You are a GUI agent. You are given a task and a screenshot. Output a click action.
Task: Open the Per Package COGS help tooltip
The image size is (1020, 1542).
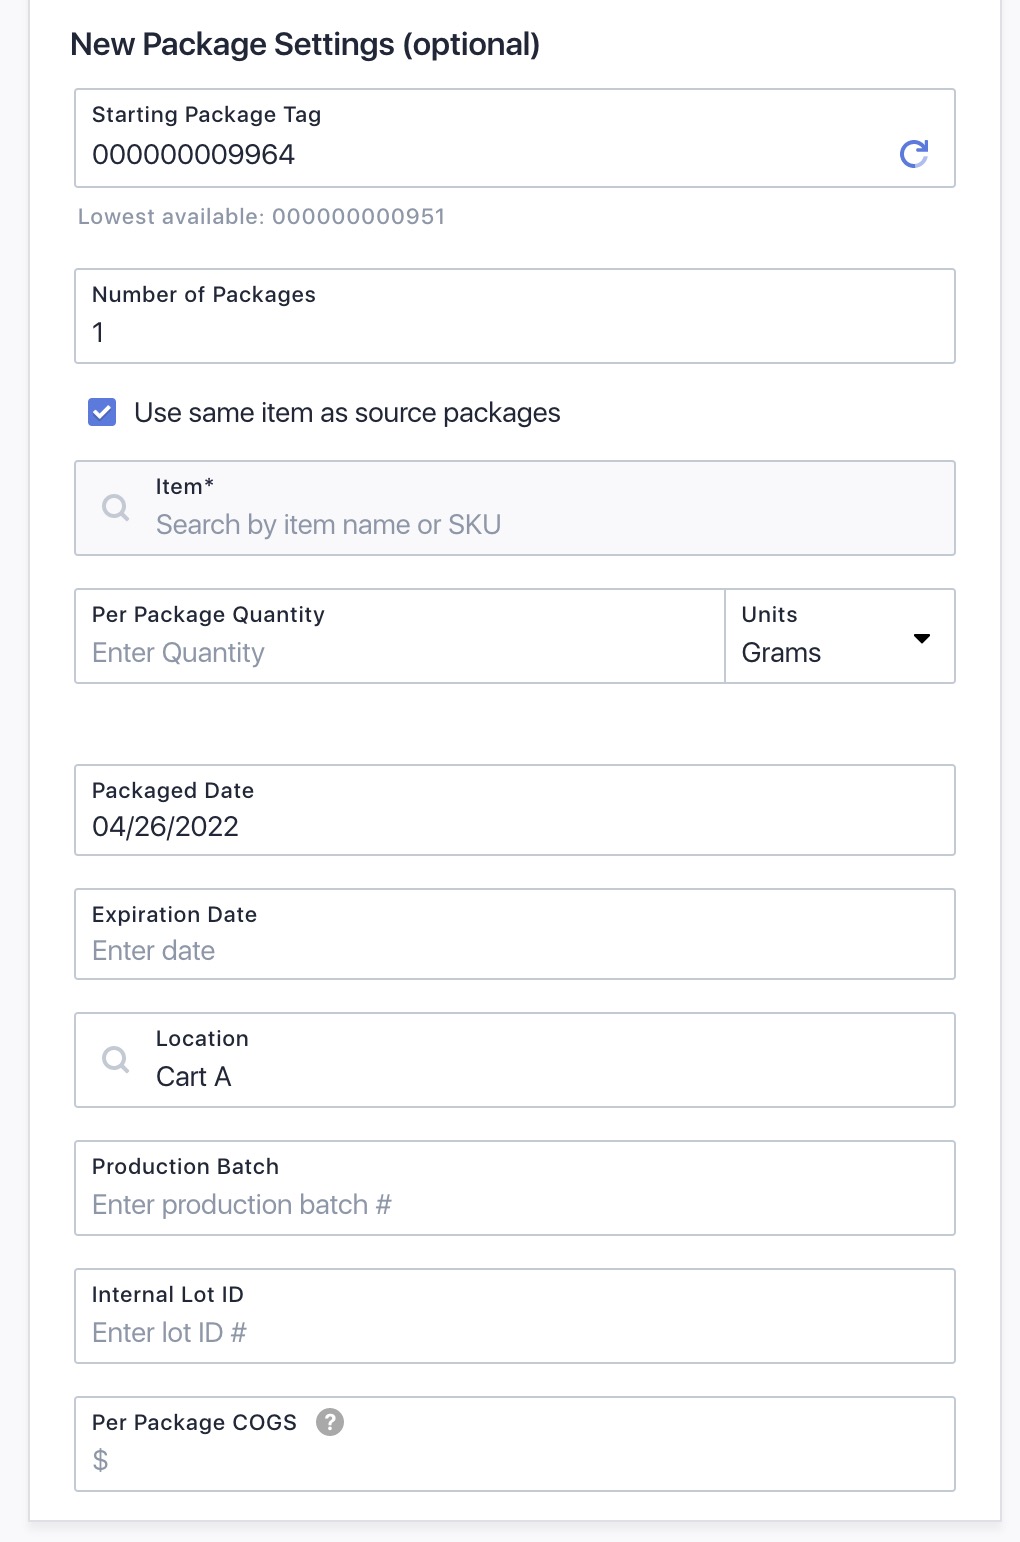pos(330,1422)
